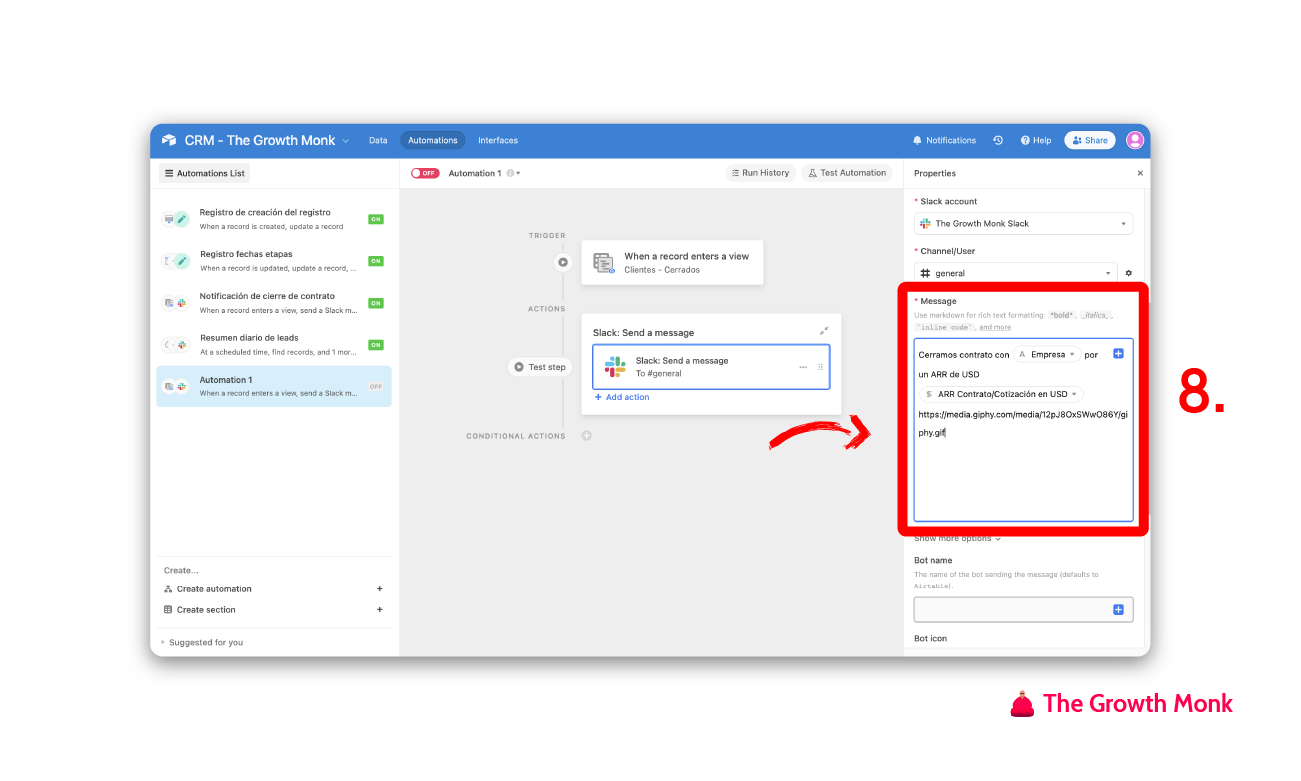Select the Automations tab
This screenshot has height=781, width=1301.
(x=433, y=140)
